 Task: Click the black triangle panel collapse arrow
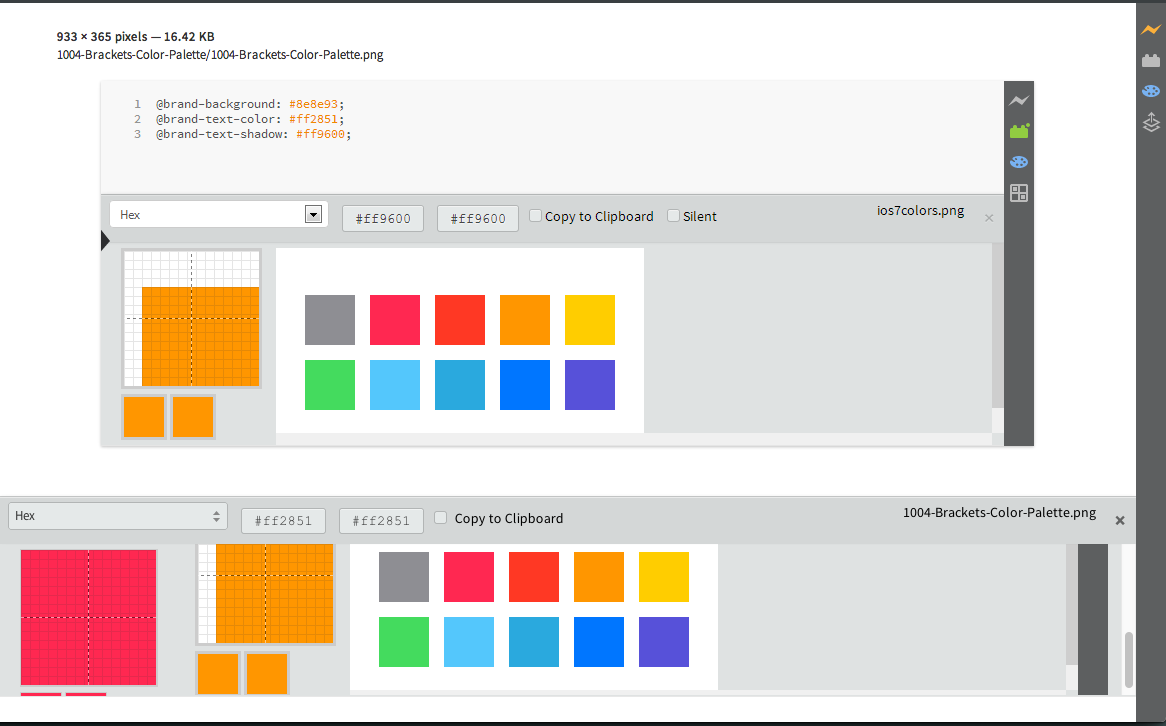pos(104,240)
